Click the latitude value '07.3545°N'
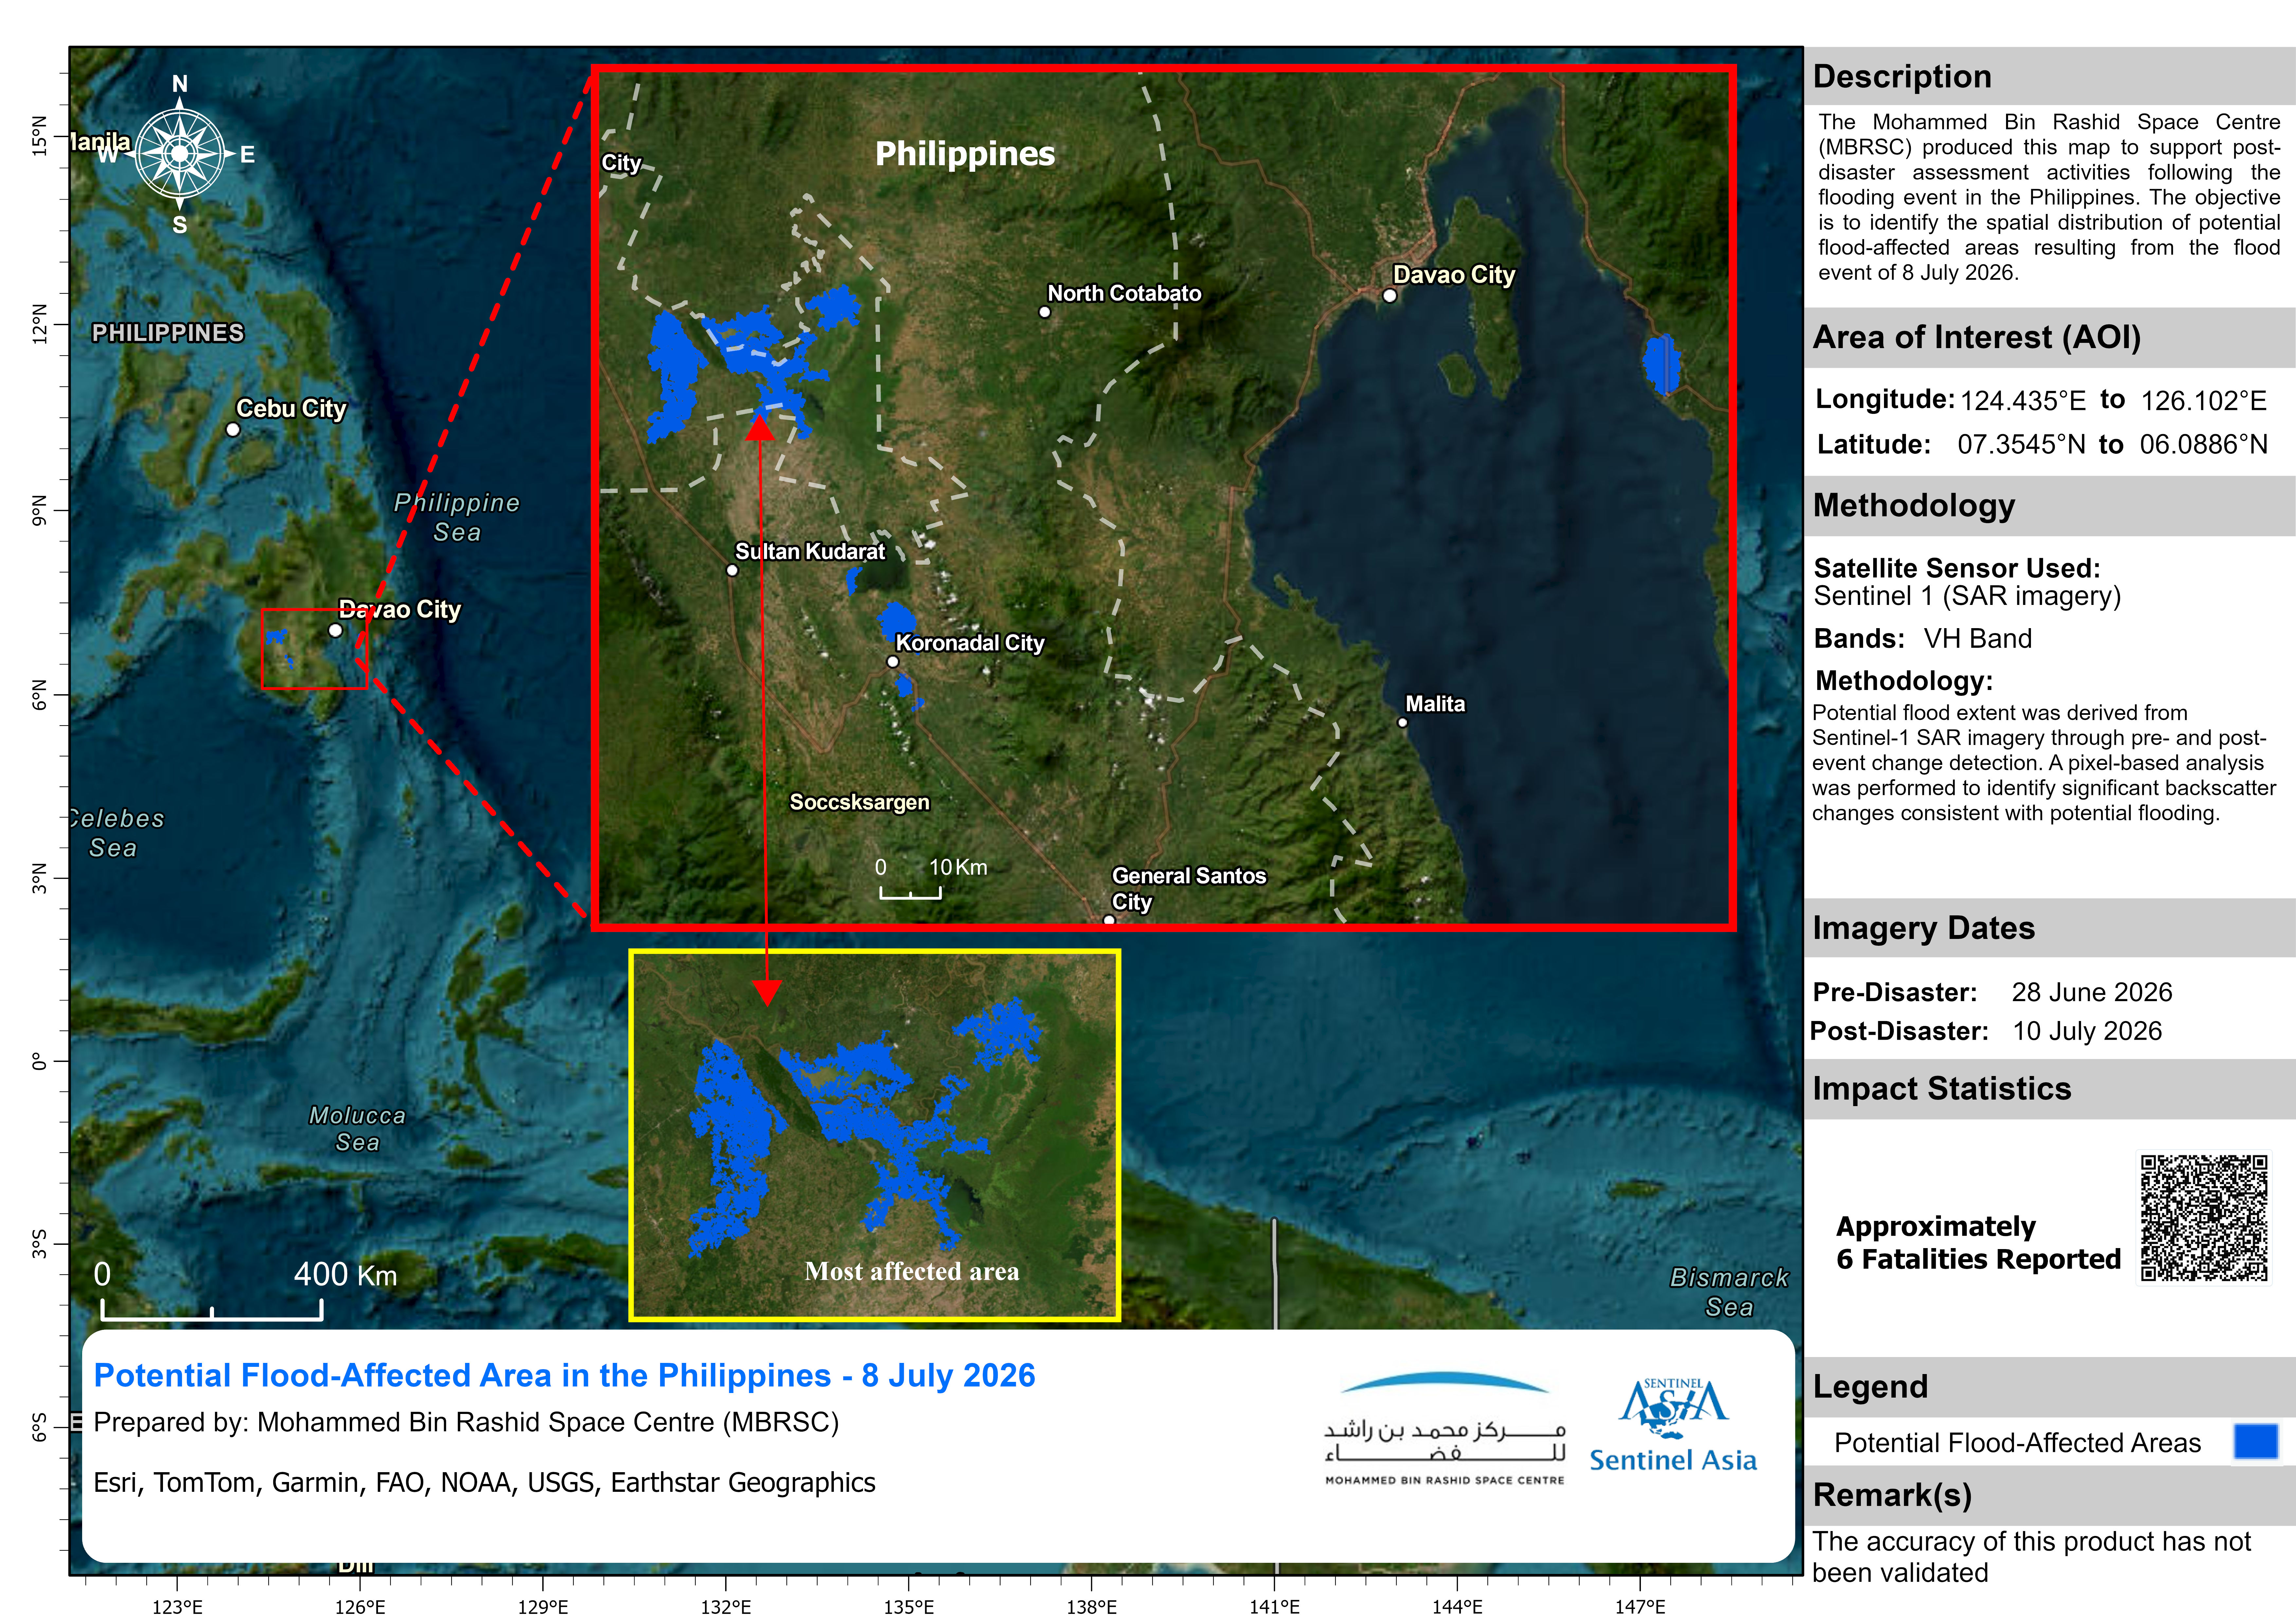This screenshot has width=2296, height=1623. [x=2022, y=444]
